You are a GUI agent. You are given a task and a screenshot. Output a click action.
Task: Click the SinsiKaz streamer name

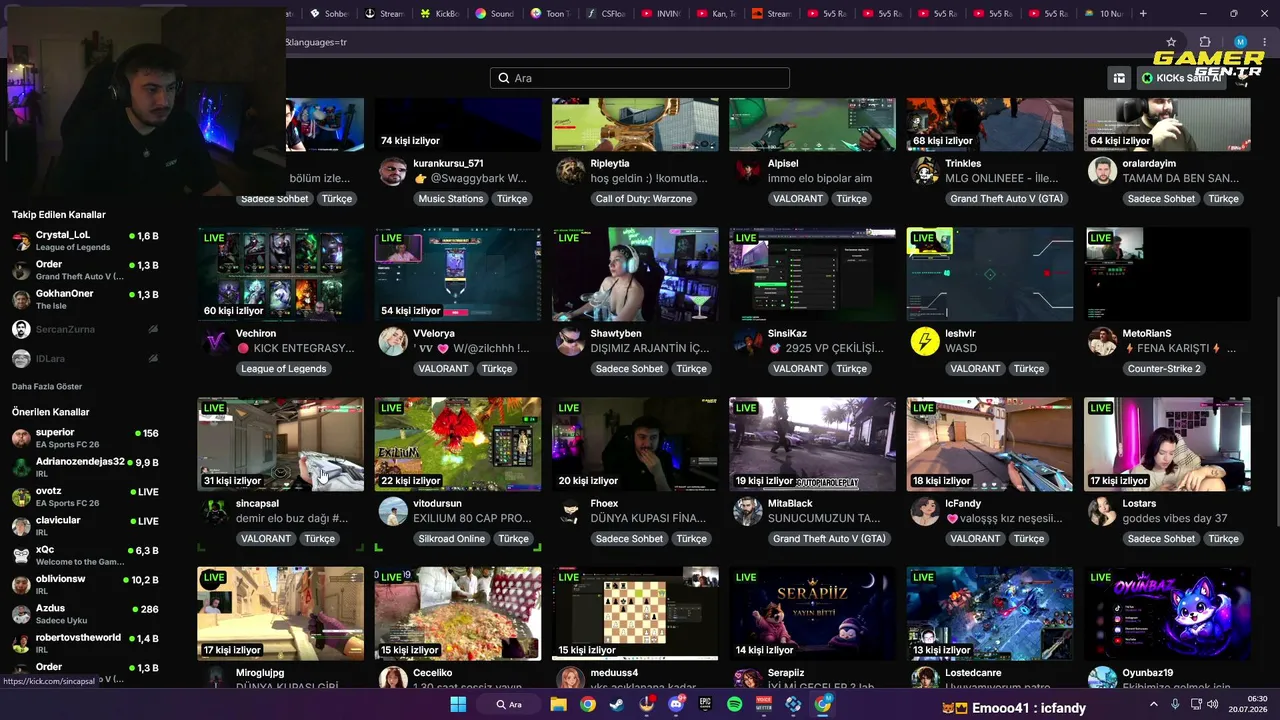coord(787,333)
